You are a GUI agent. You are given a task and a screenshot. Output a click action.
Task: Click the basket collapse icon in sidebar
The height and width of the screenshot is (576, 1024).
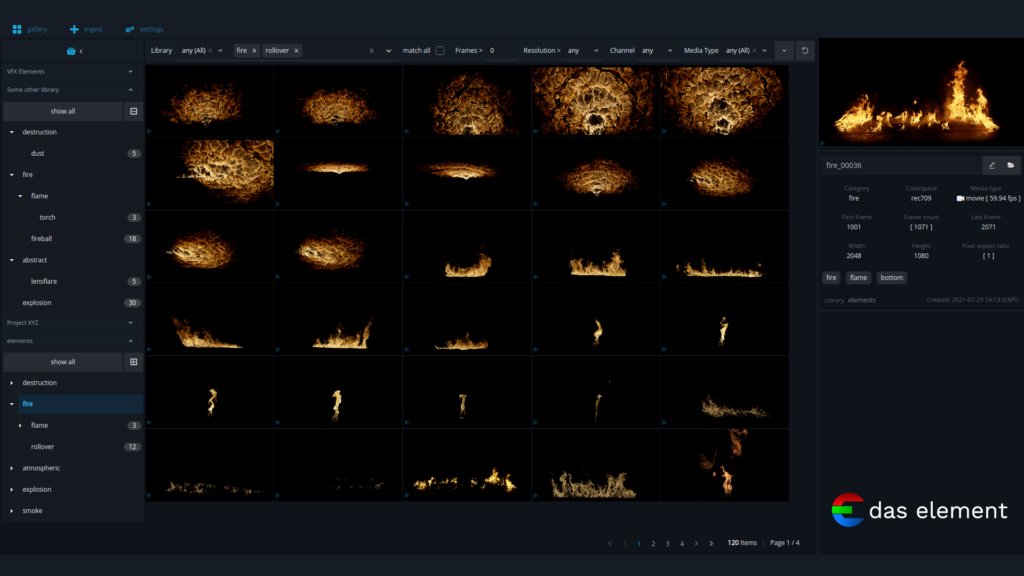(x=74, y=51)
